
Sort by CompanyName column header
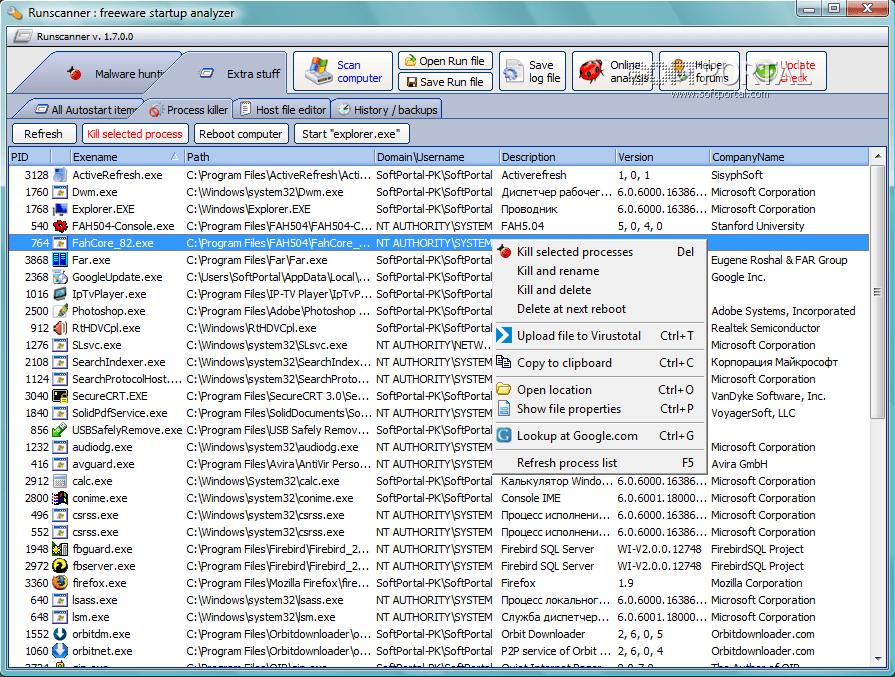click(x=747, y=157)
